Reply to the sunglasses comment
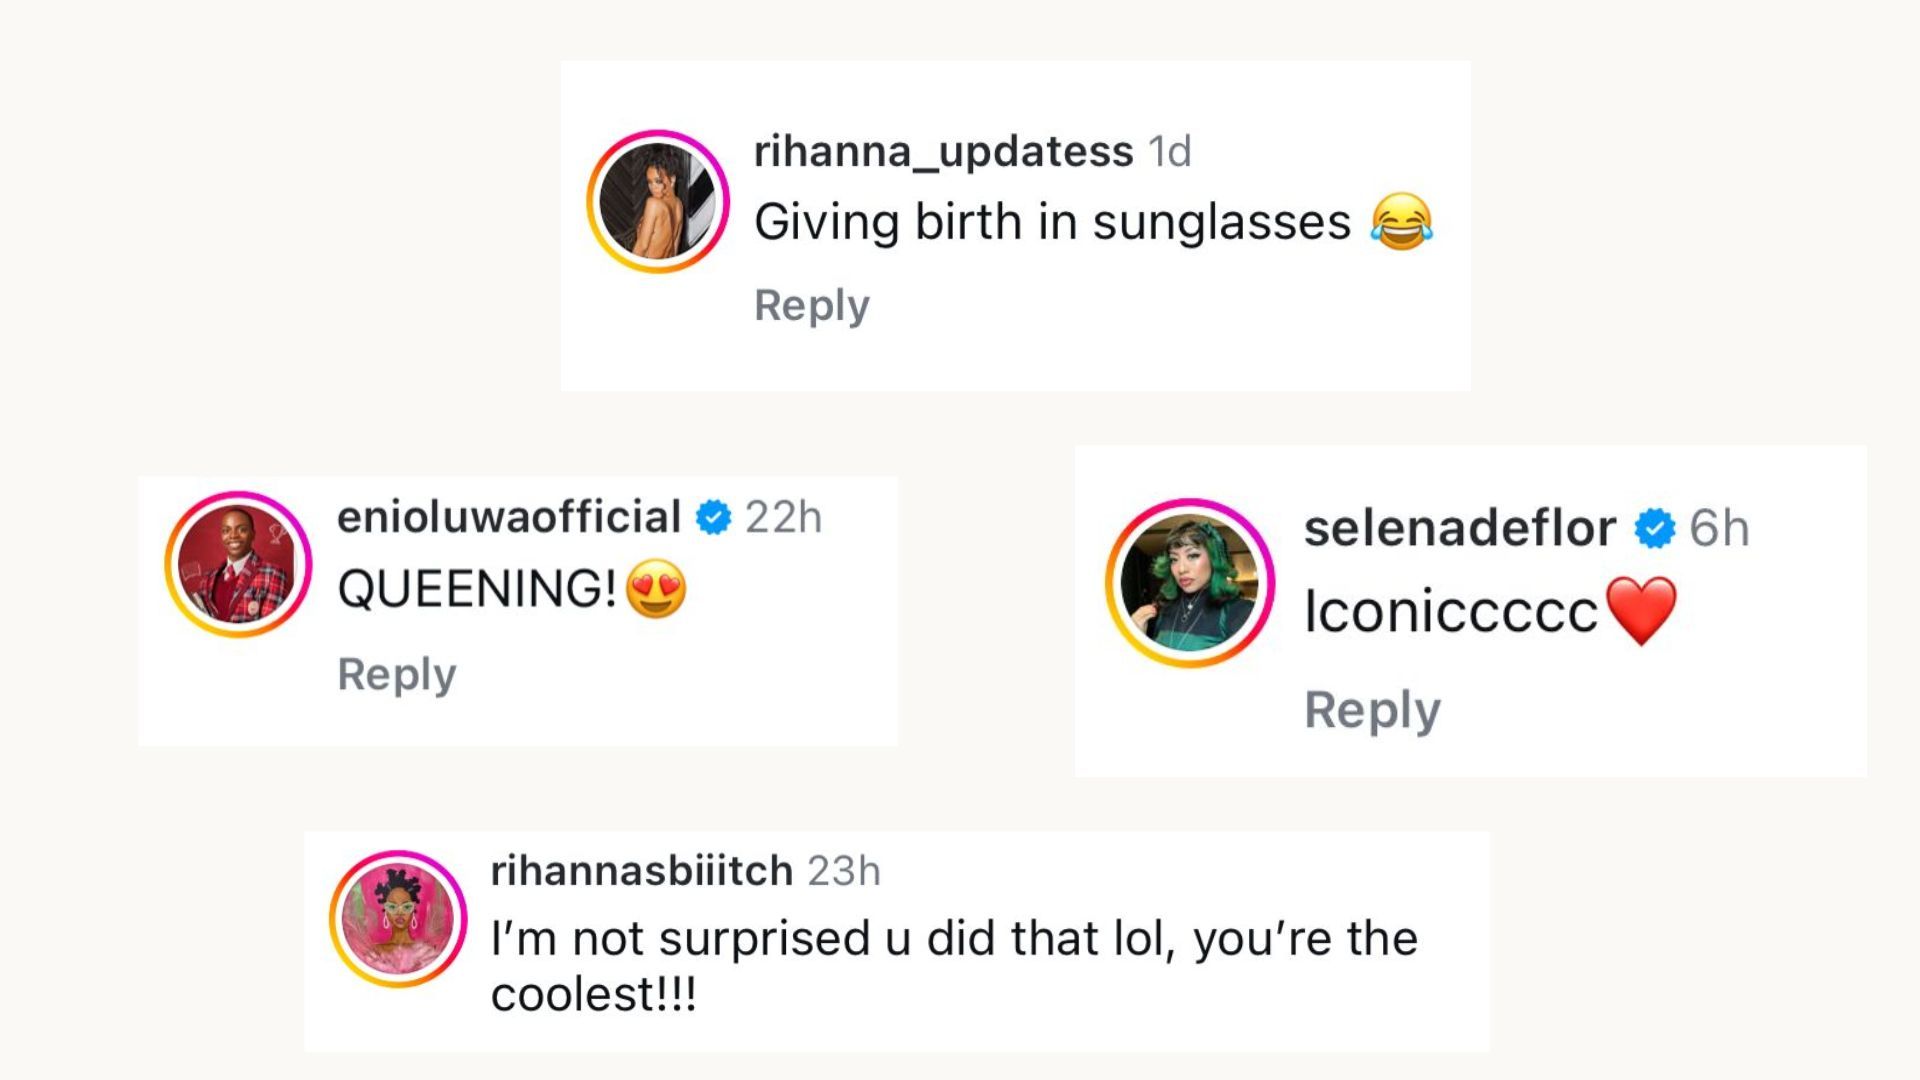Viewport: 1920px width, 1080px height. (811, 305)
